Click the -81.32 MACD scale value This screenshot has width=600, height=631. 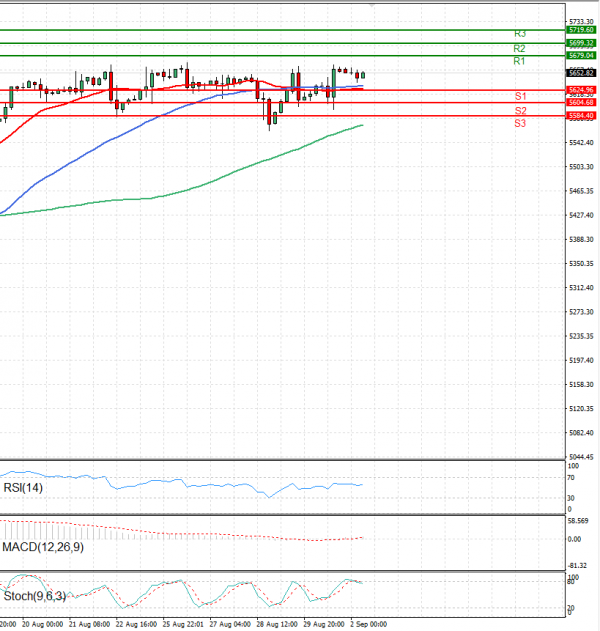tap(577, 566)
